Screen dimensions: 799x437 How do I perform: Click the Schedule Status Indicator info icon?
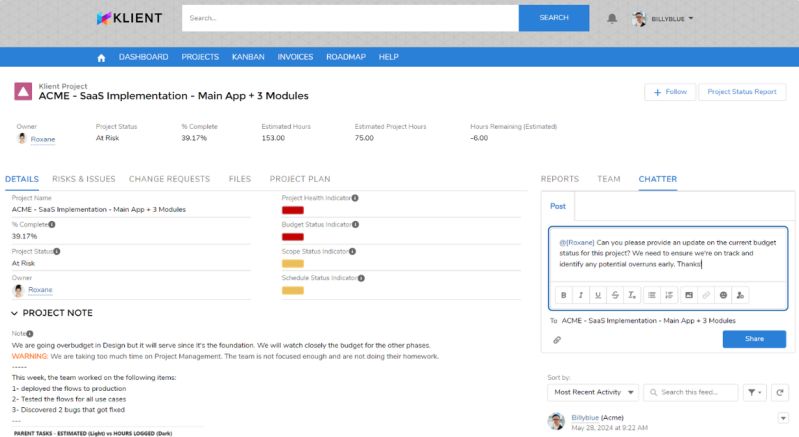(361, 278)
